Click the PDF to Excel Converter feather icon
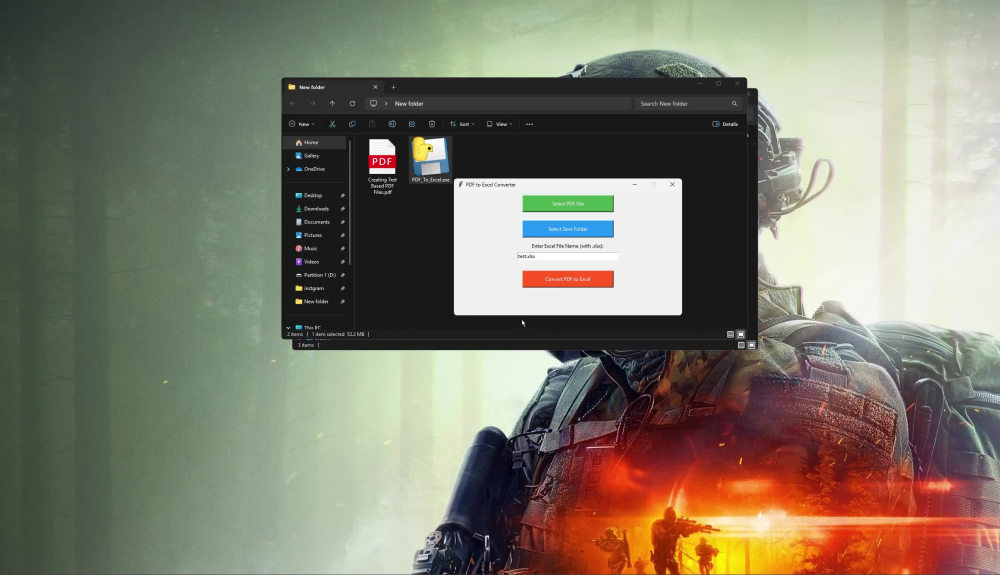 click(460, 184)
